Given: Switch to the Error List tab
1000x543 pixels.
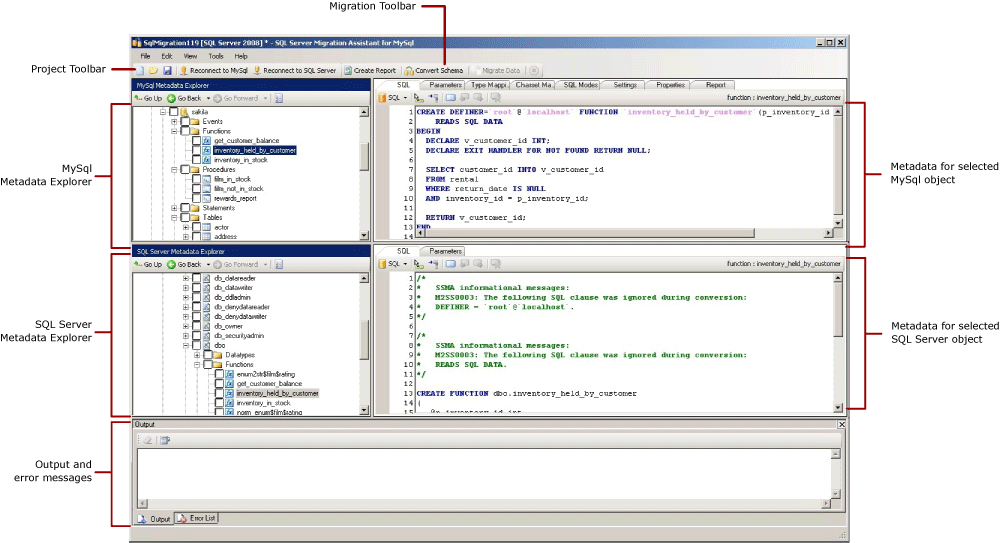Looking at the screenshot, I should 197,518.
